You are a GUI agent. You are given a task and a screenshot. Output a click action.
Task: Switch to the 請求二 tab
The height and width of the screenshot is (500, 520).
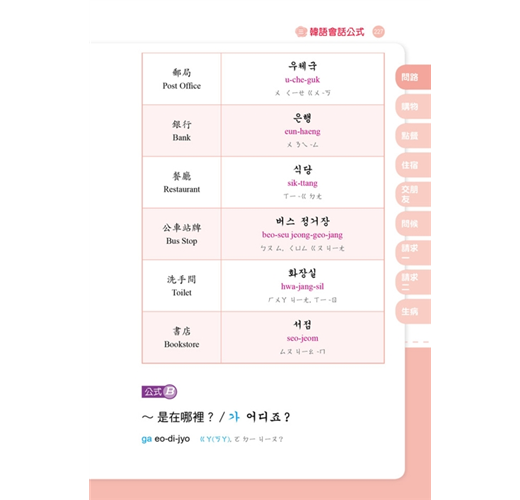pyautogui.click(x=413, y=282)
